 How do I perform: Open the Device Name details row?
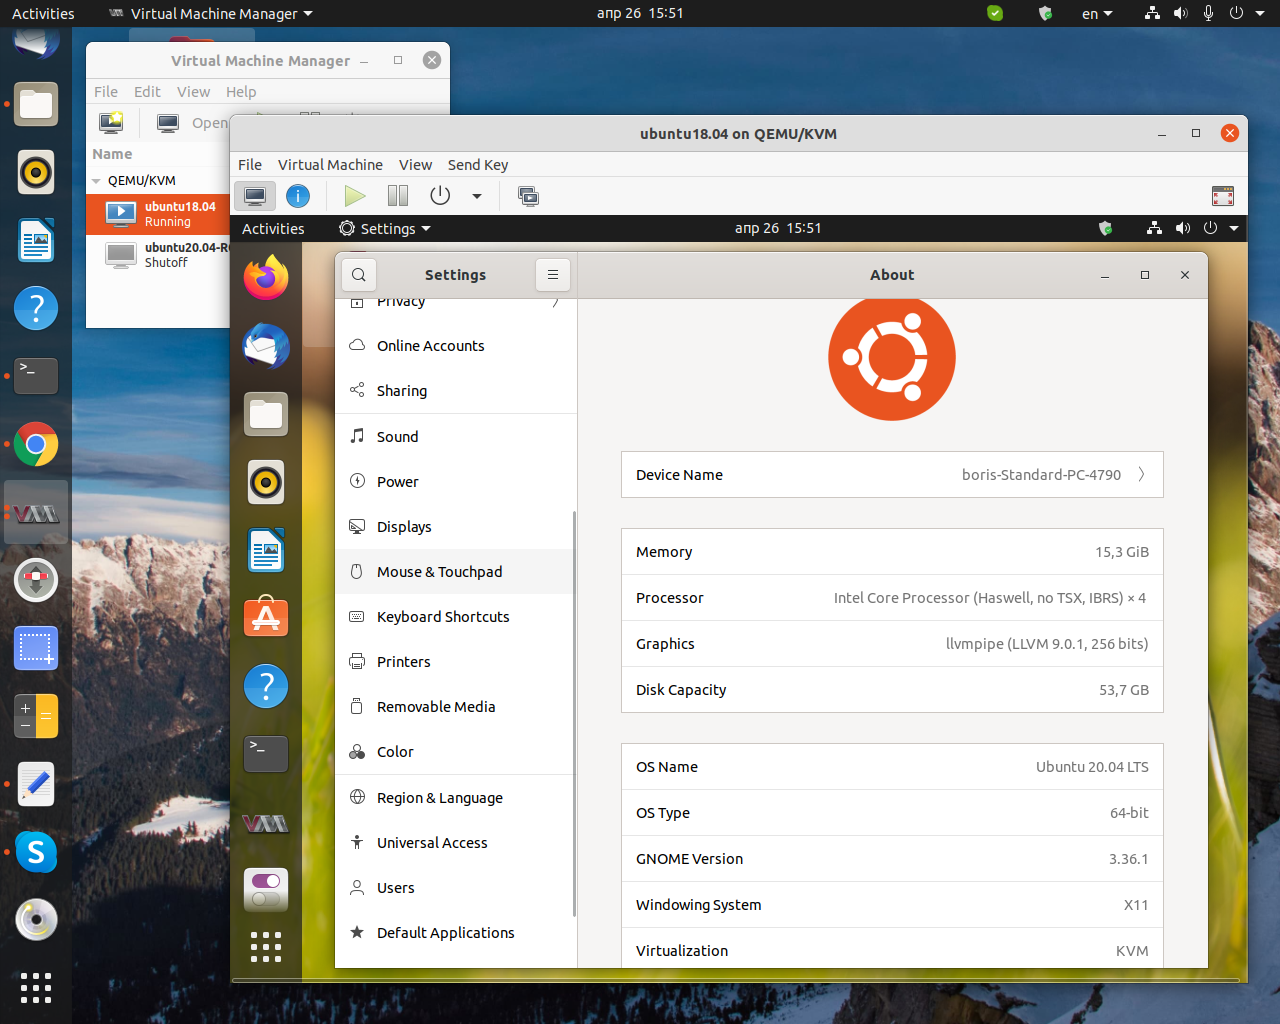pyautogui.click(x=892, y=474)
